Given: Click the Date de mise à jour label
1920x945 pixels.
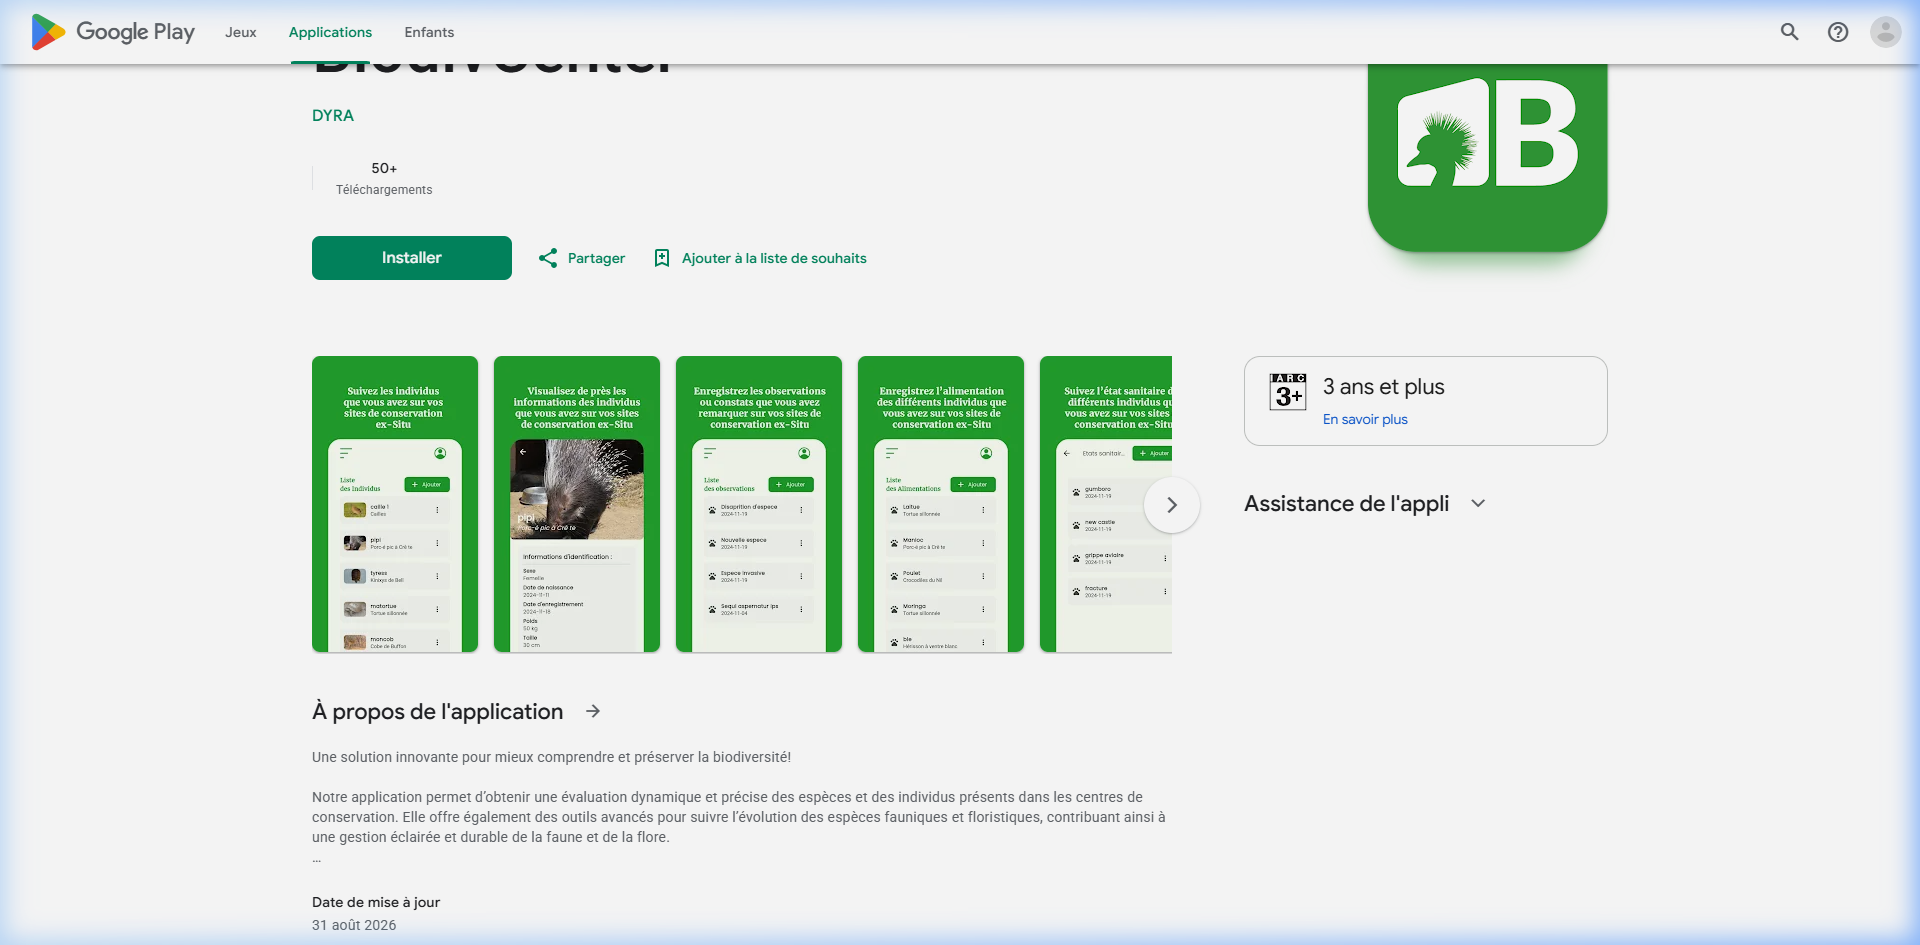Looking at the screenshot, I should [376, 902].
